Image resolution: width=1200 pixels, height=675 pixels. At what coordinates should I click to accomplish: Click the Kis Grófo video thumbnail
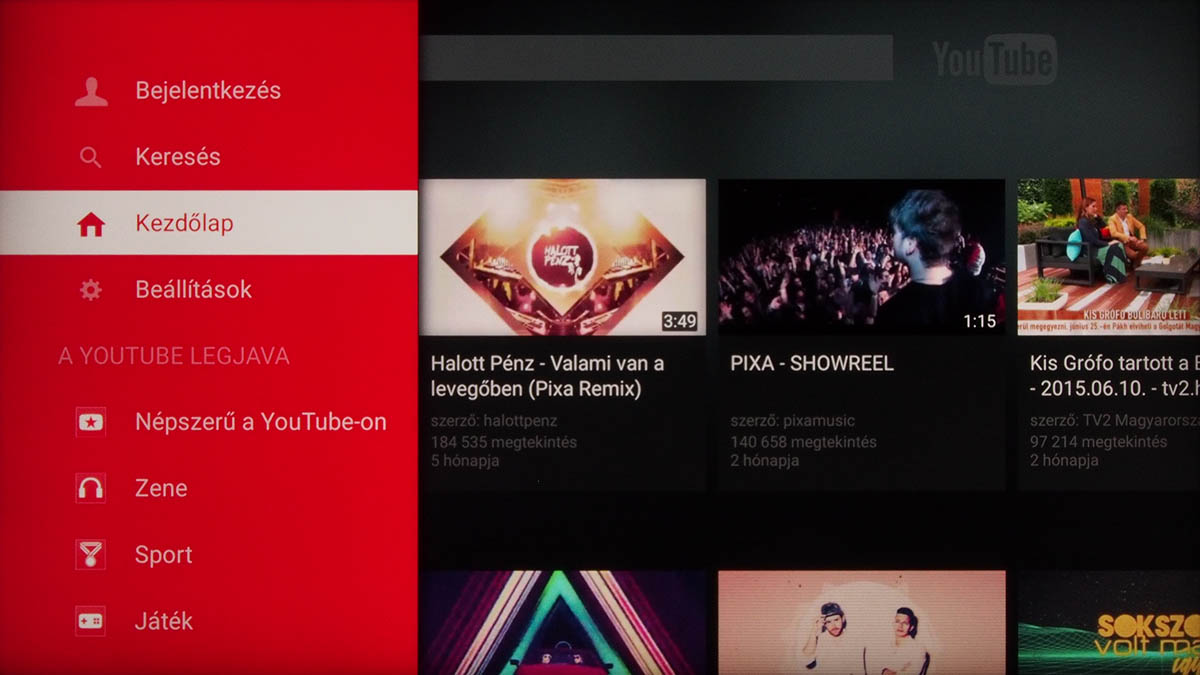(1108, 257)
